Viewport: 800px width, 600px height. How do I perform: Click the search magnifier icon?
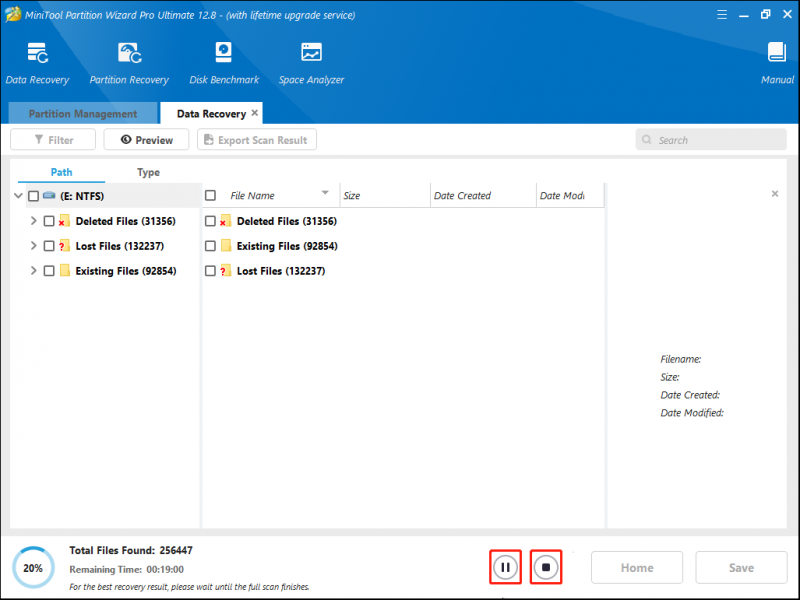(x=646, y=139)
